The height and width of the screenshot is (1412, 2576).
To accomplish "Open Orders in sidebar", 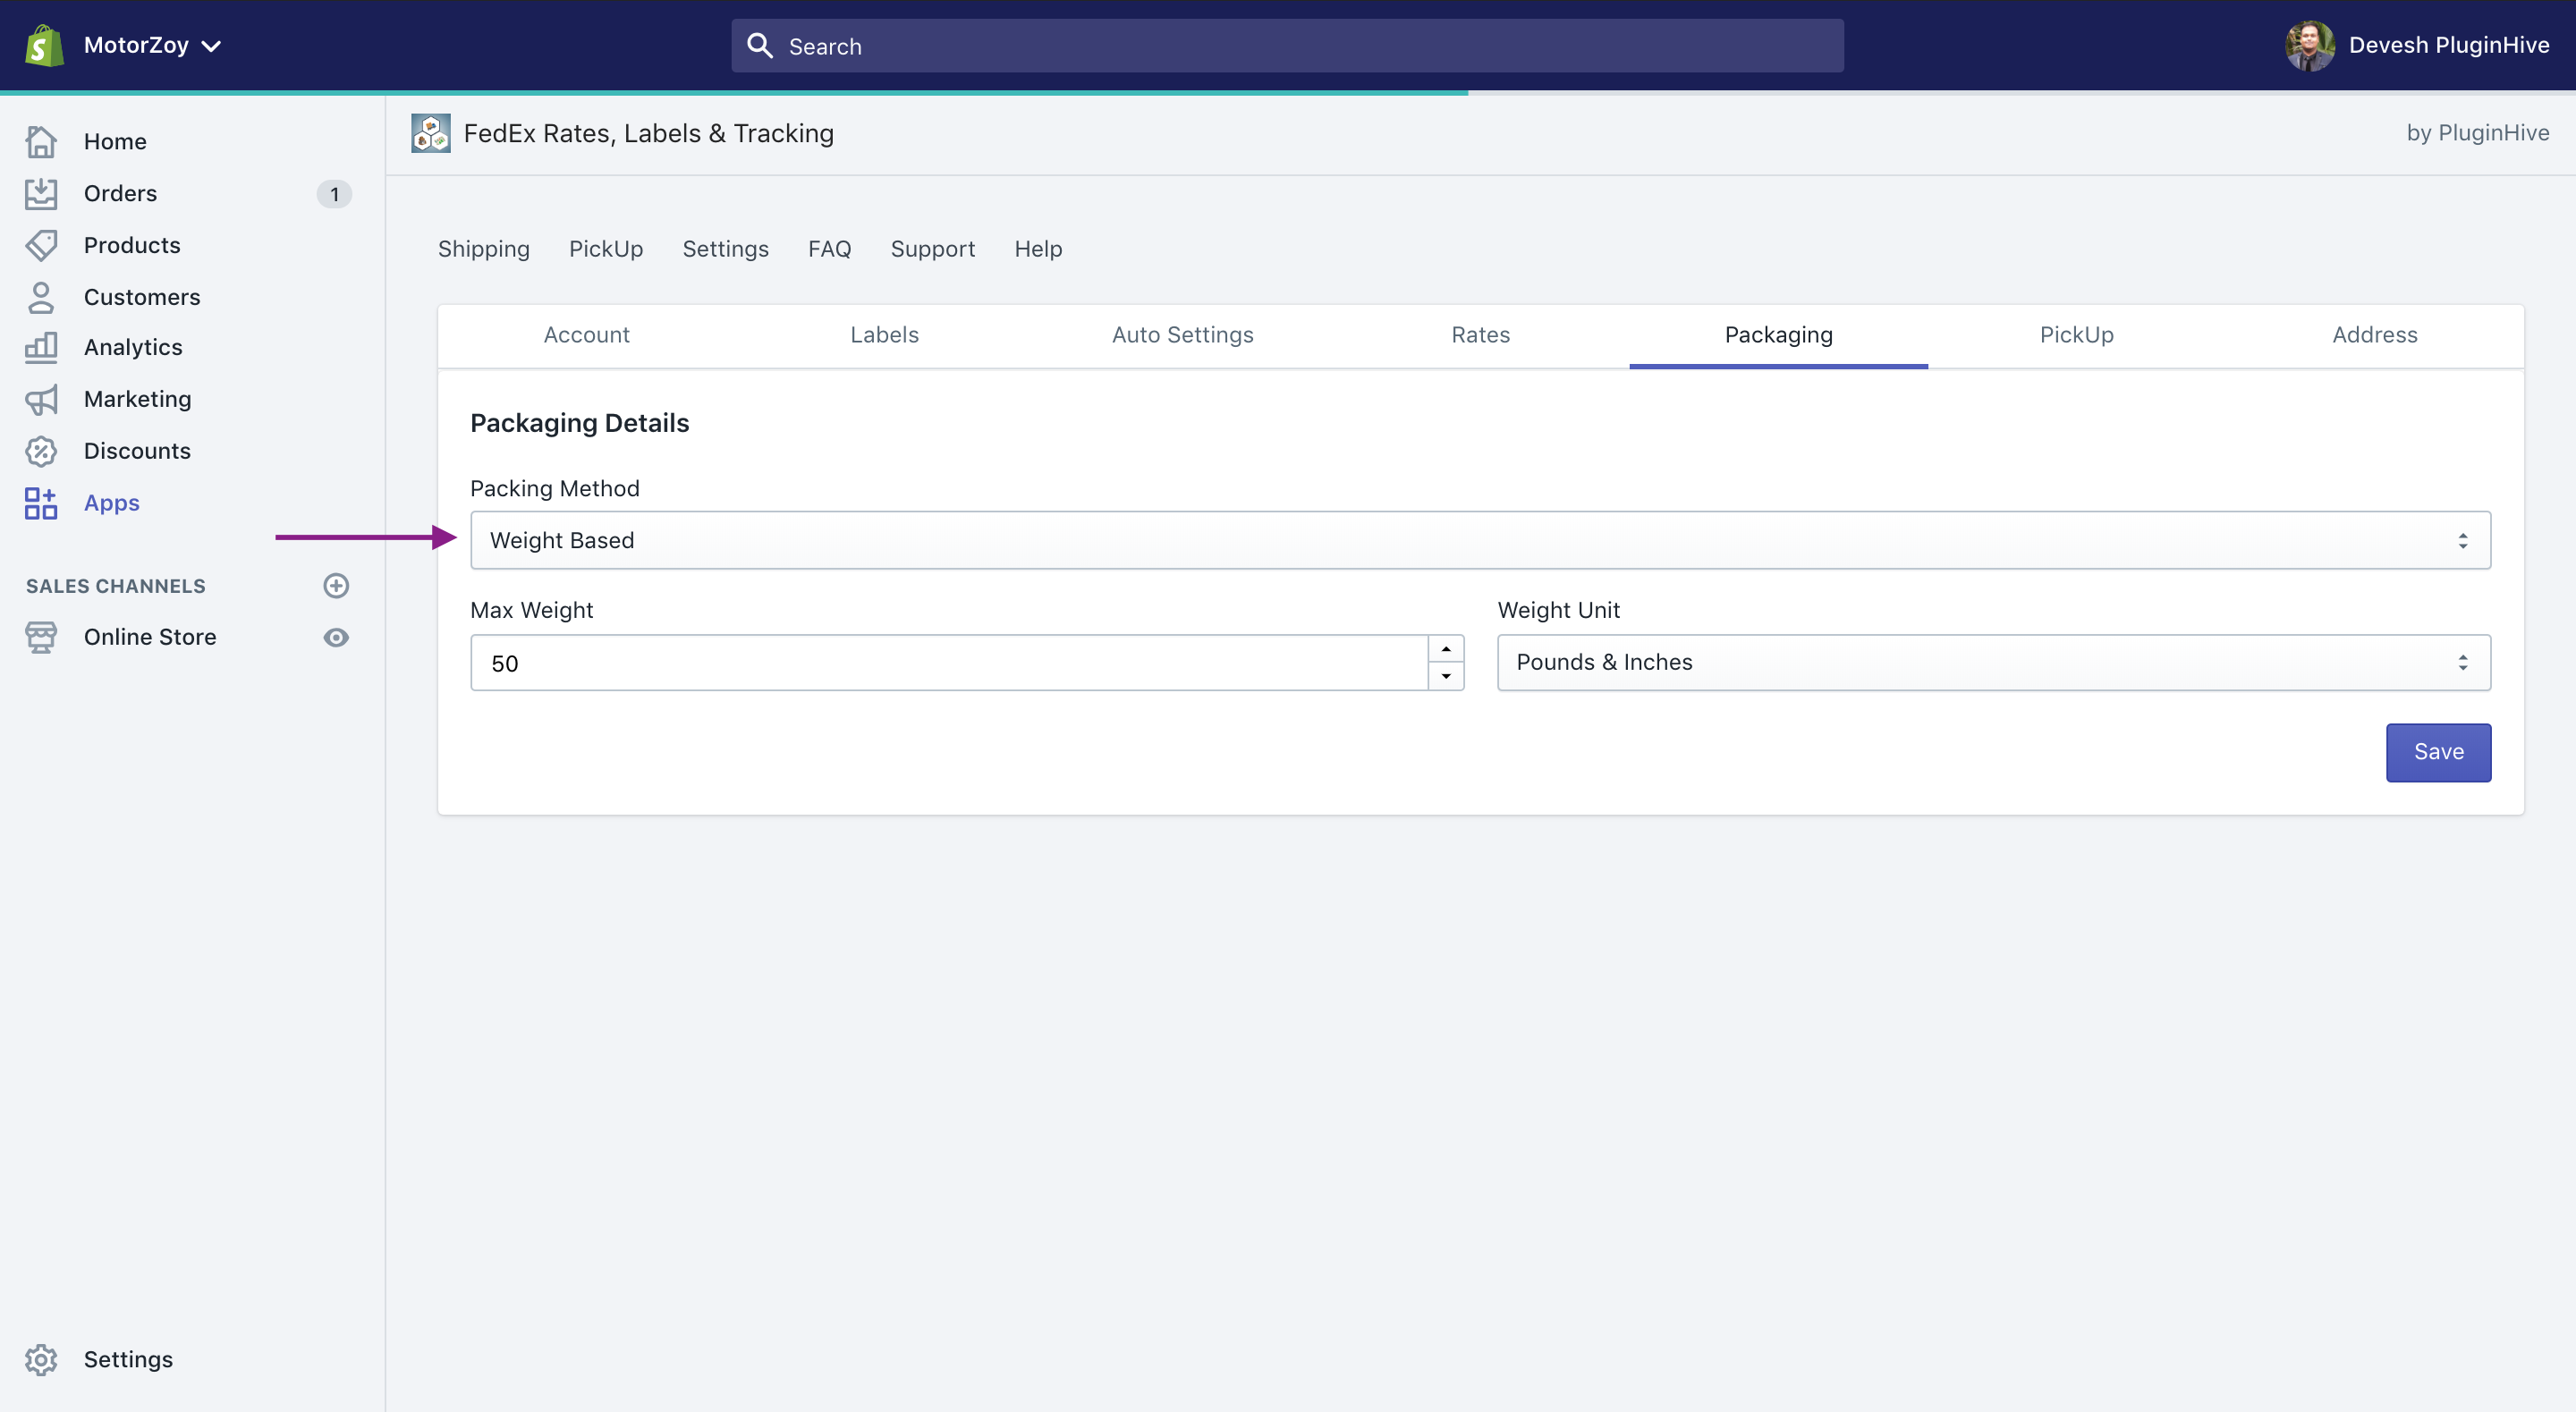I will pos(120,193).
